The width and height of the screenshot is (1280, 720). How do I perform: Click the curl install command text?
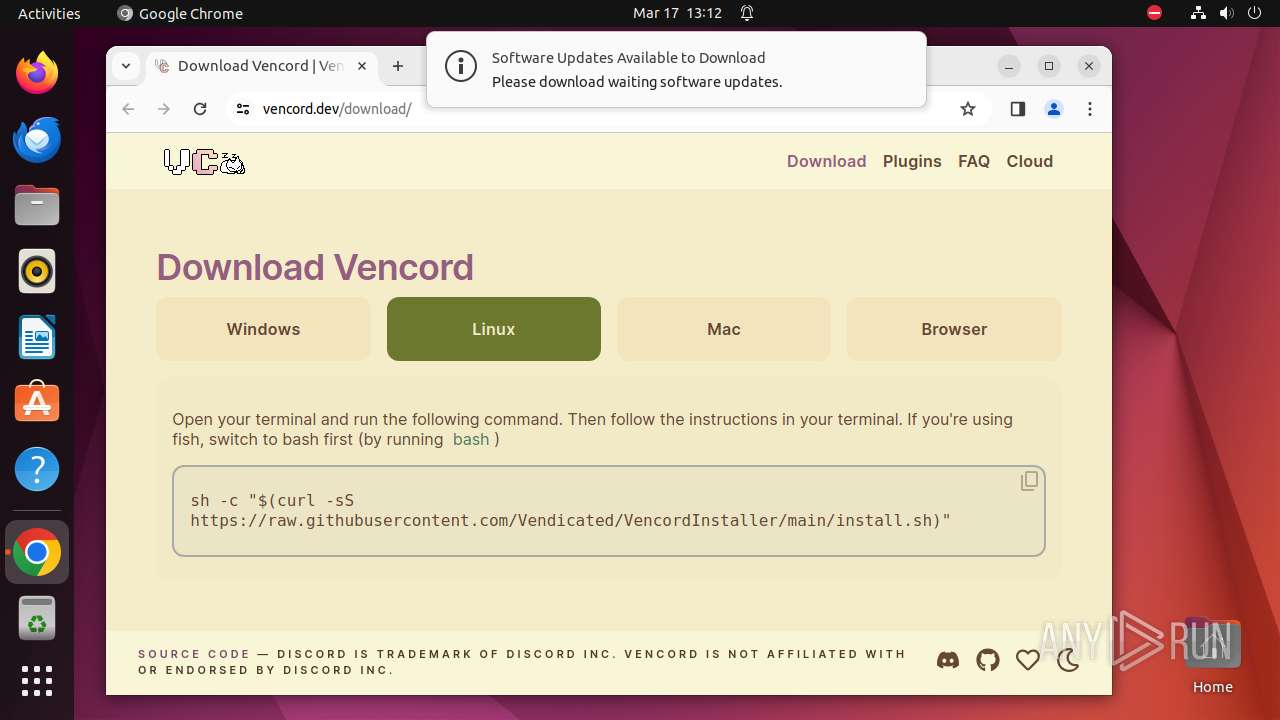pos(570,510)
